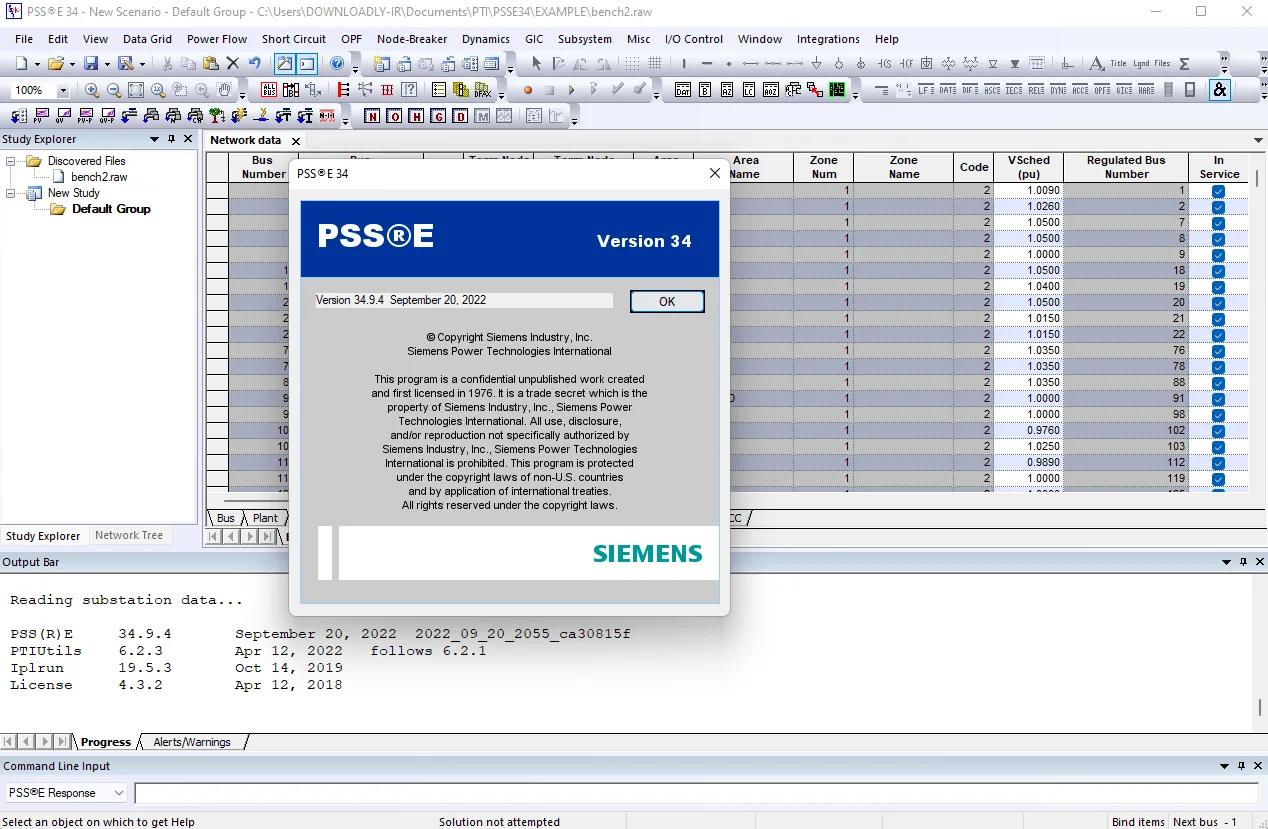
Task: Switch to the Network Tree tab
Action: (x=129, y=535)
